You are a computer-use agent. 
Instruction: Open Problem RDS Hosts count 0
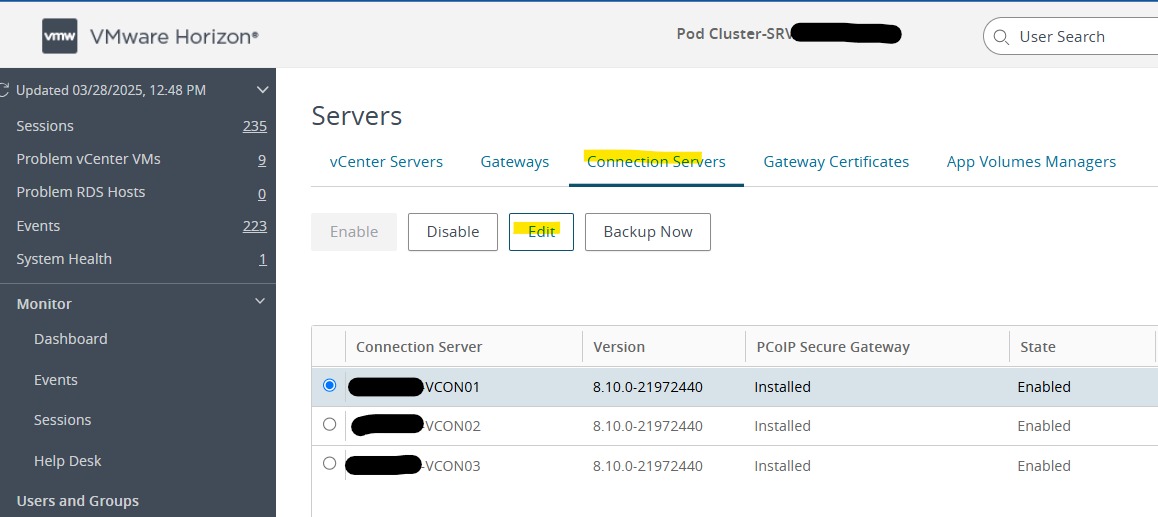tap(261, 194)
